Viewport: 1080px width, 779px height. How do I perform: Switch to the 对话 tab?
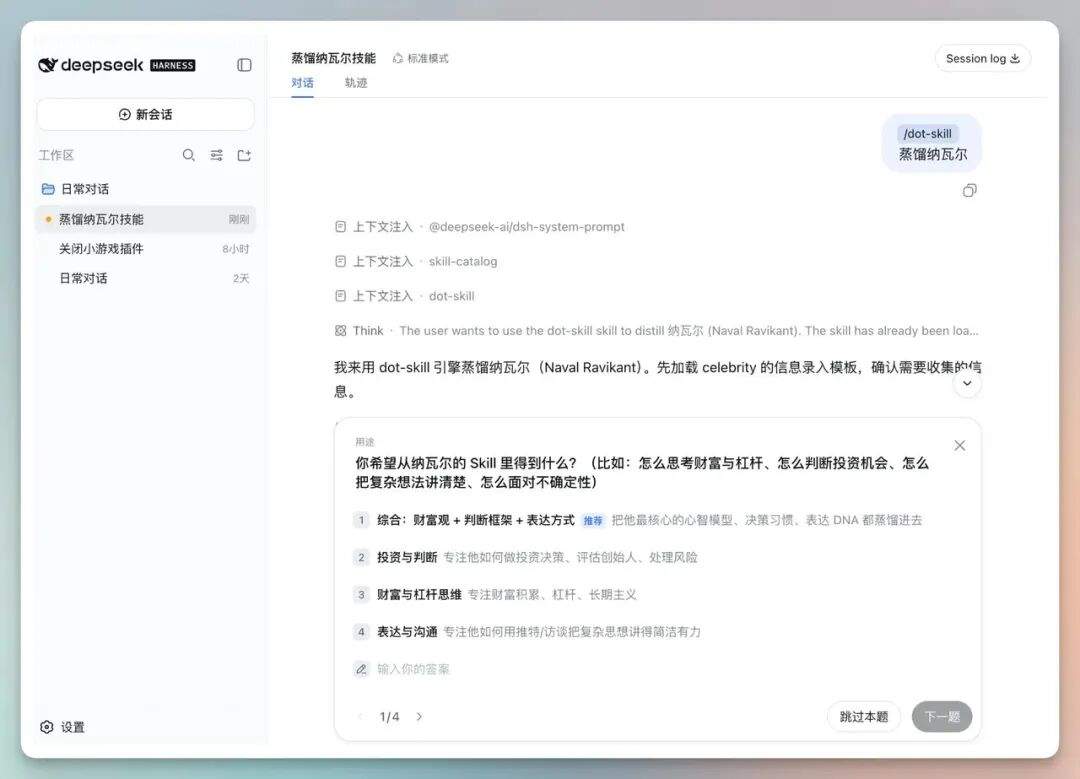[302, 83]
